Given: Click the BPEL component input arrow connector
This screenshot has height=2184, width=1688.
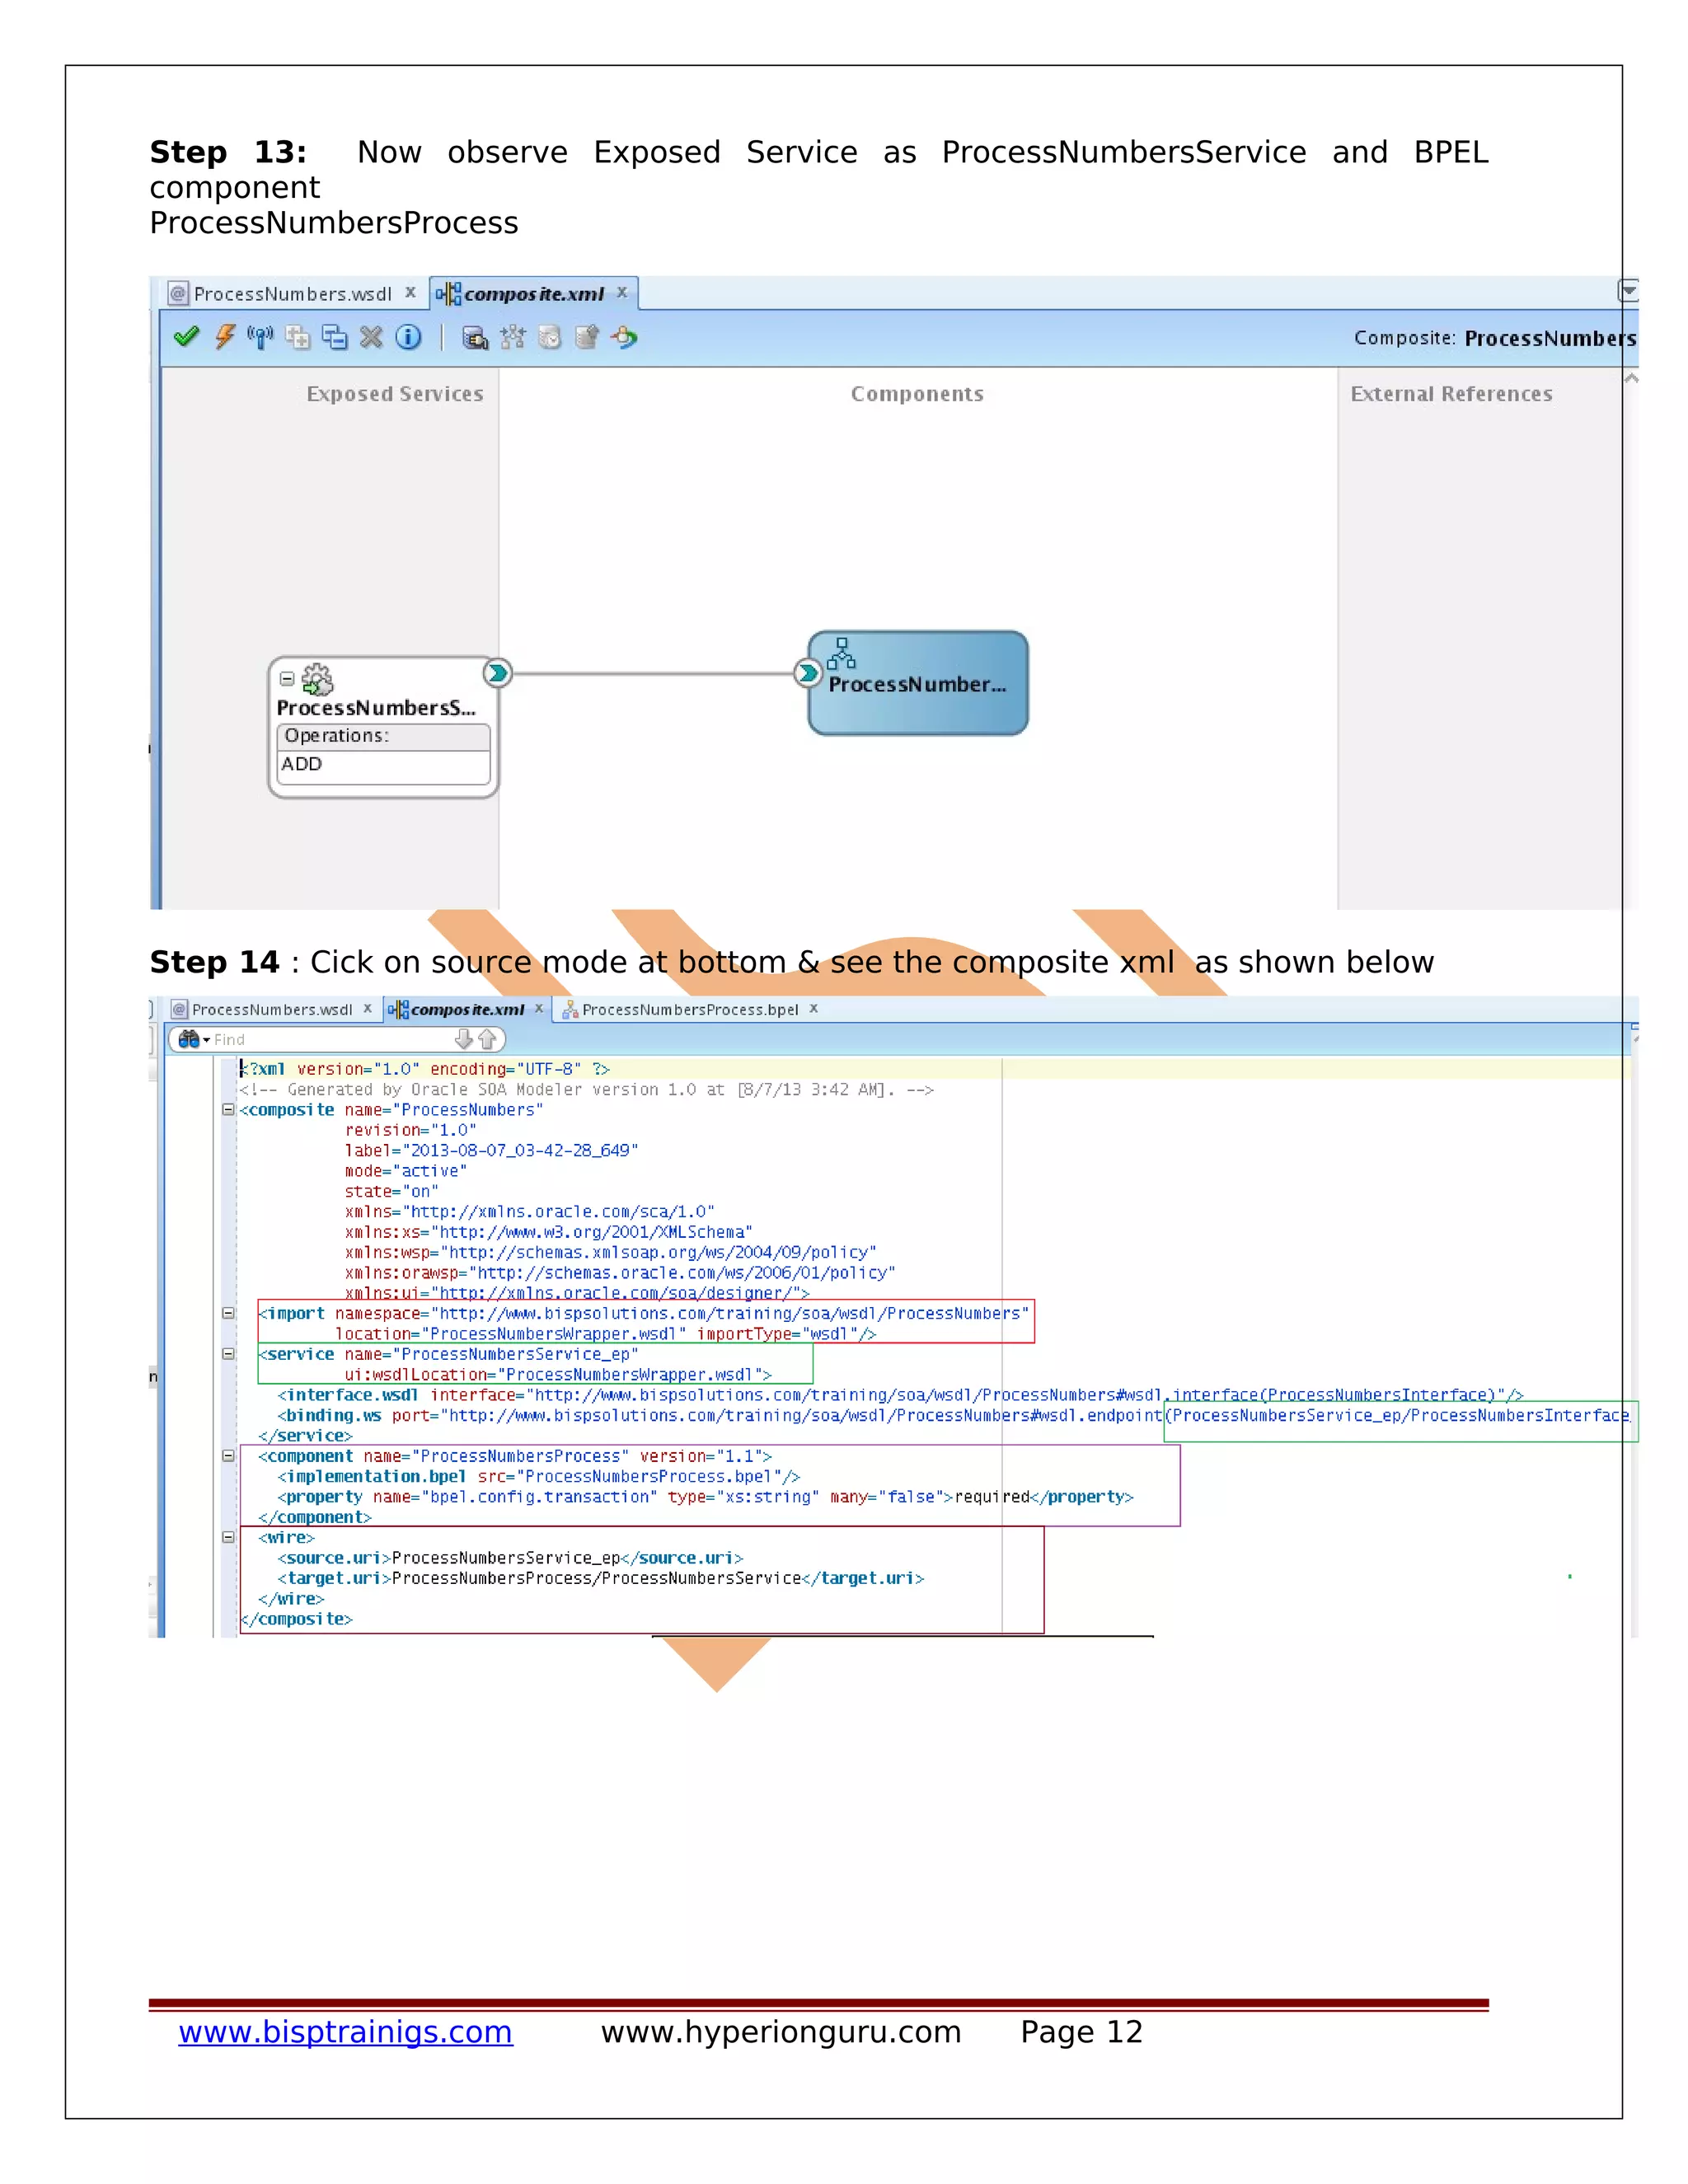Looking at the screenshot, I should pos(808,673).
